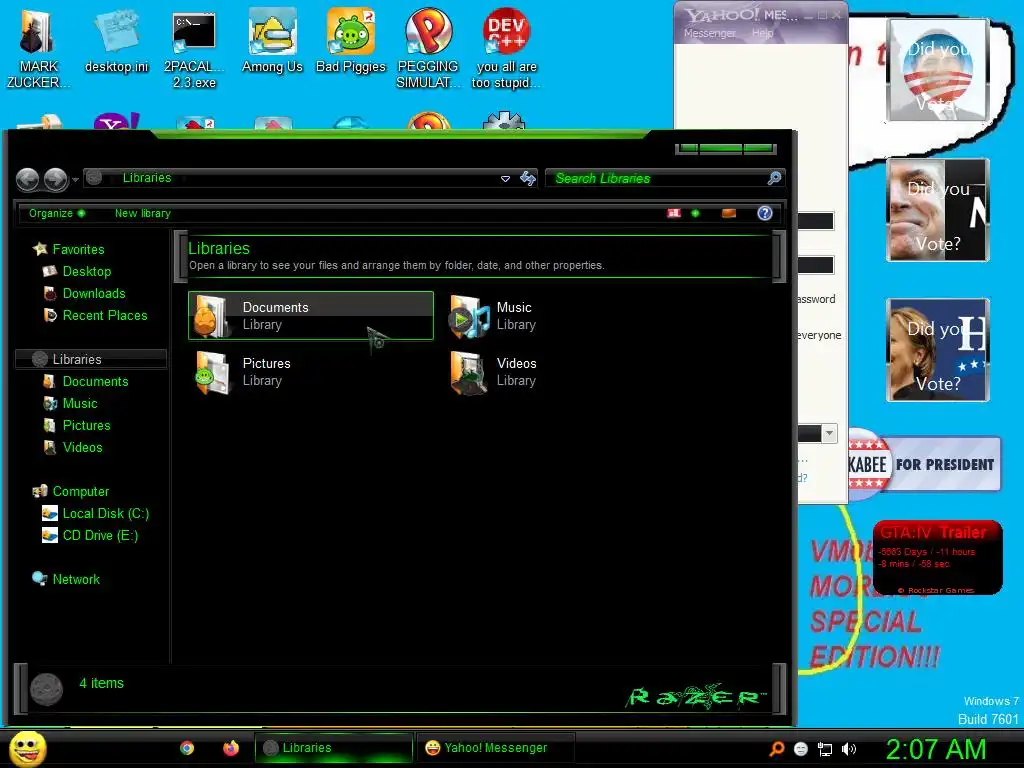
Task: Click the change view icon in the toolbar
Action: pyautogui.click(x=674, y=213)
